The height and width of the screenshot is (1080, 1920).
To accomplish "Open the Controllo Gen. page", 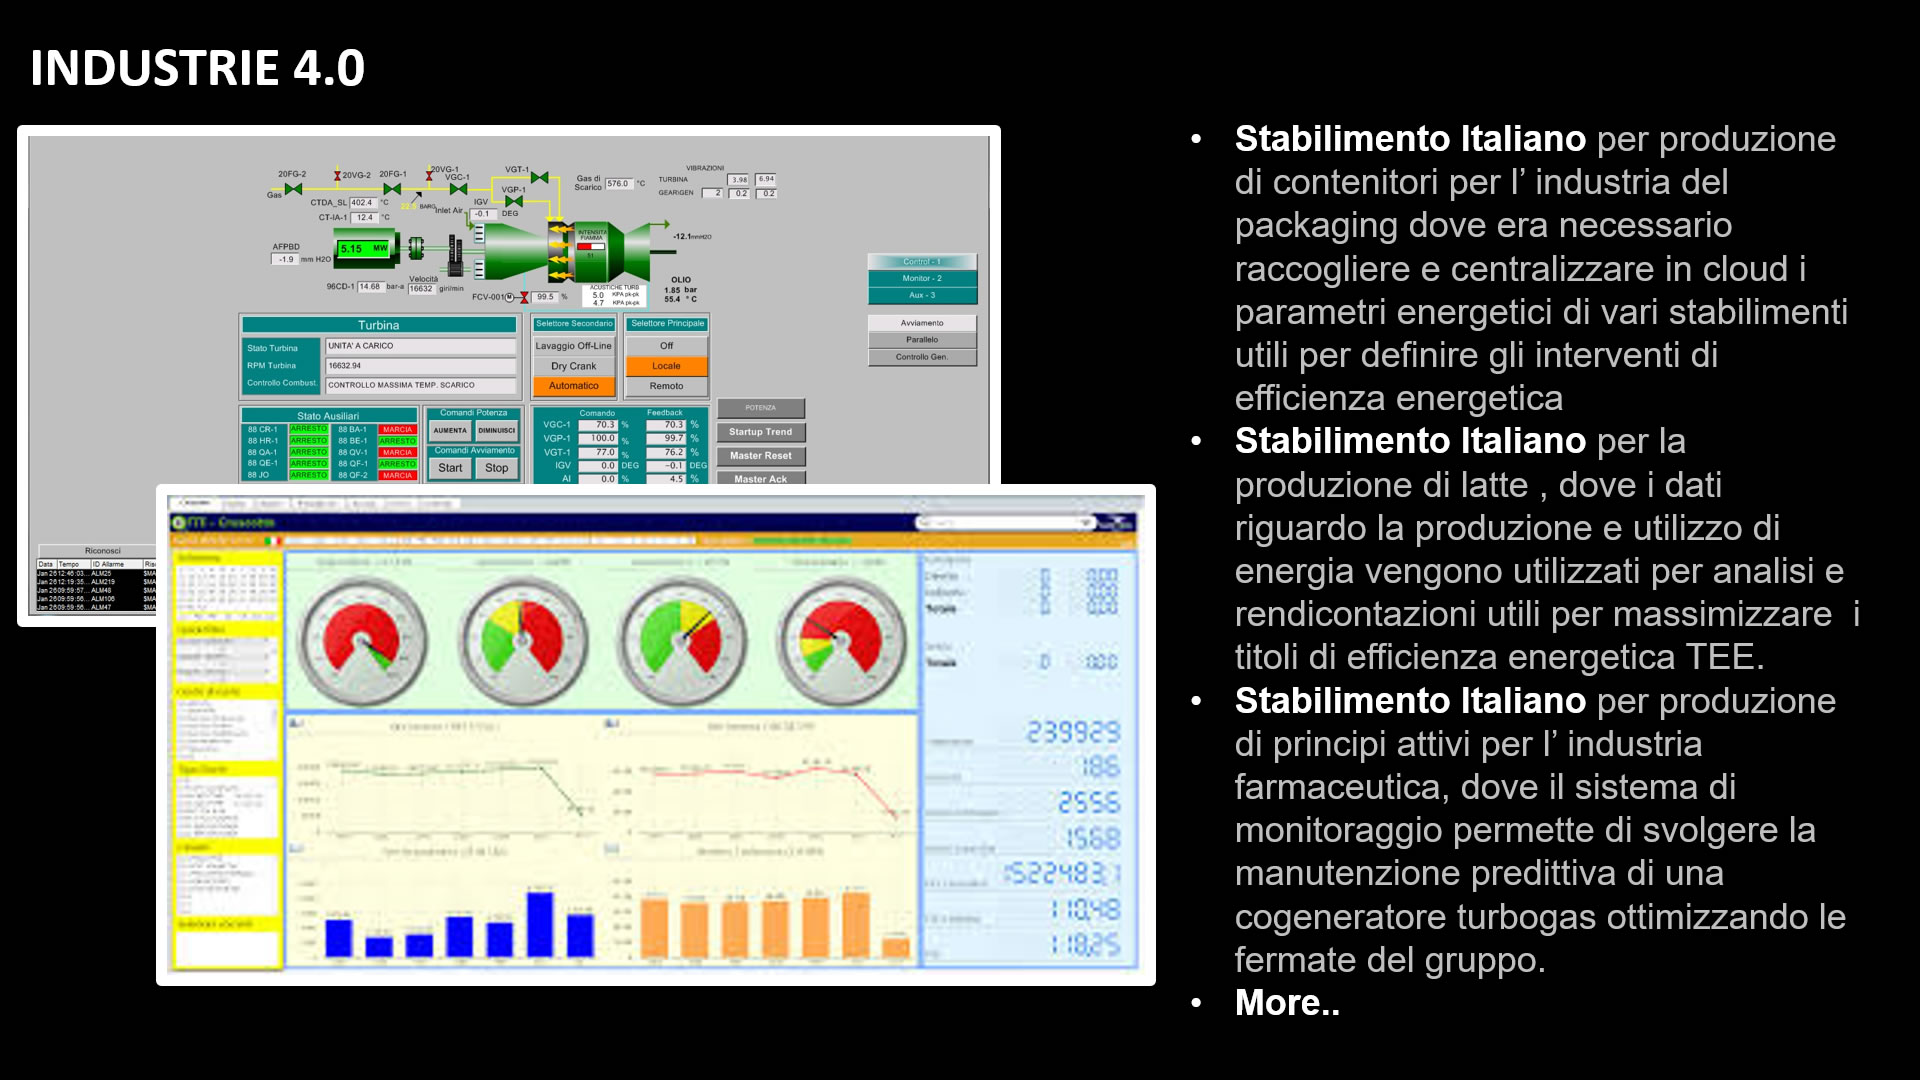I will (x=922, y=357).
